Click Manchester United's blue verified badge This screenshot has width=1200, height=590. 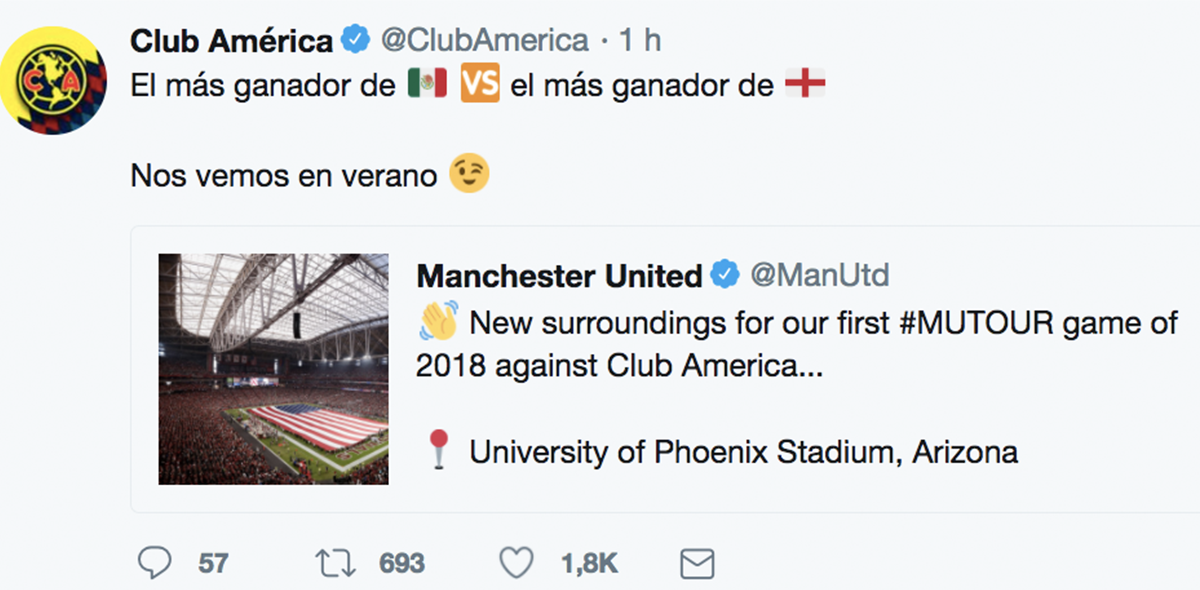725,275
